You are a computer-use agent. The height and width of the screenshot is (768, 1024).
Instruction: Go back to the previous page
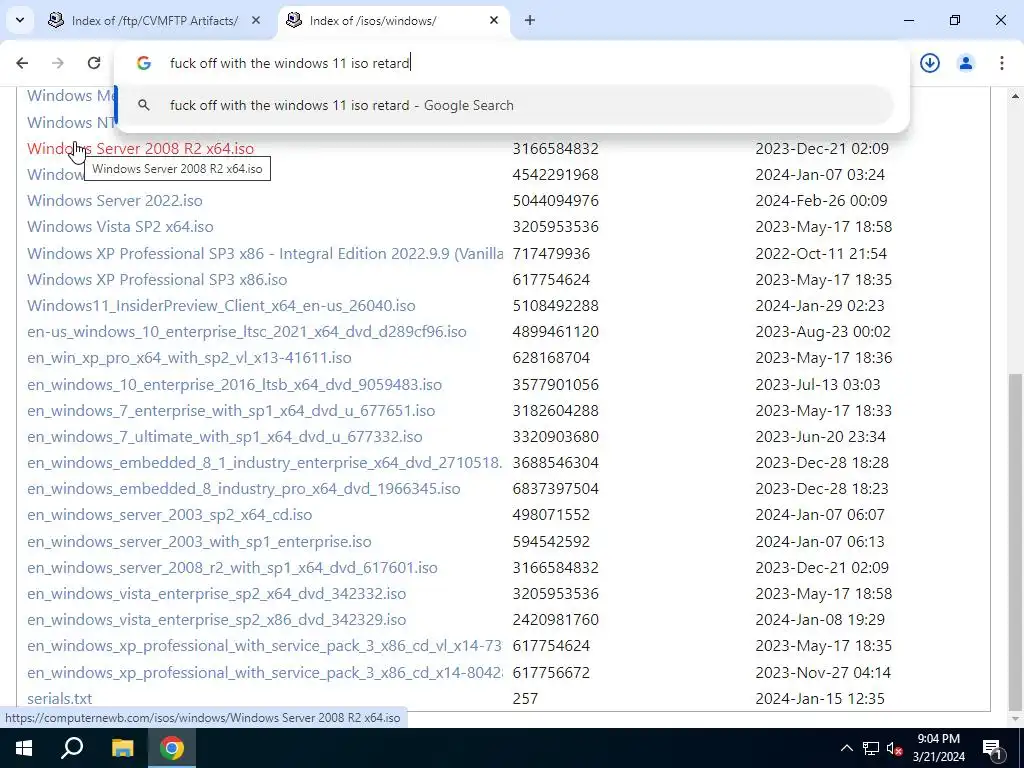click(x=22, y=63)
